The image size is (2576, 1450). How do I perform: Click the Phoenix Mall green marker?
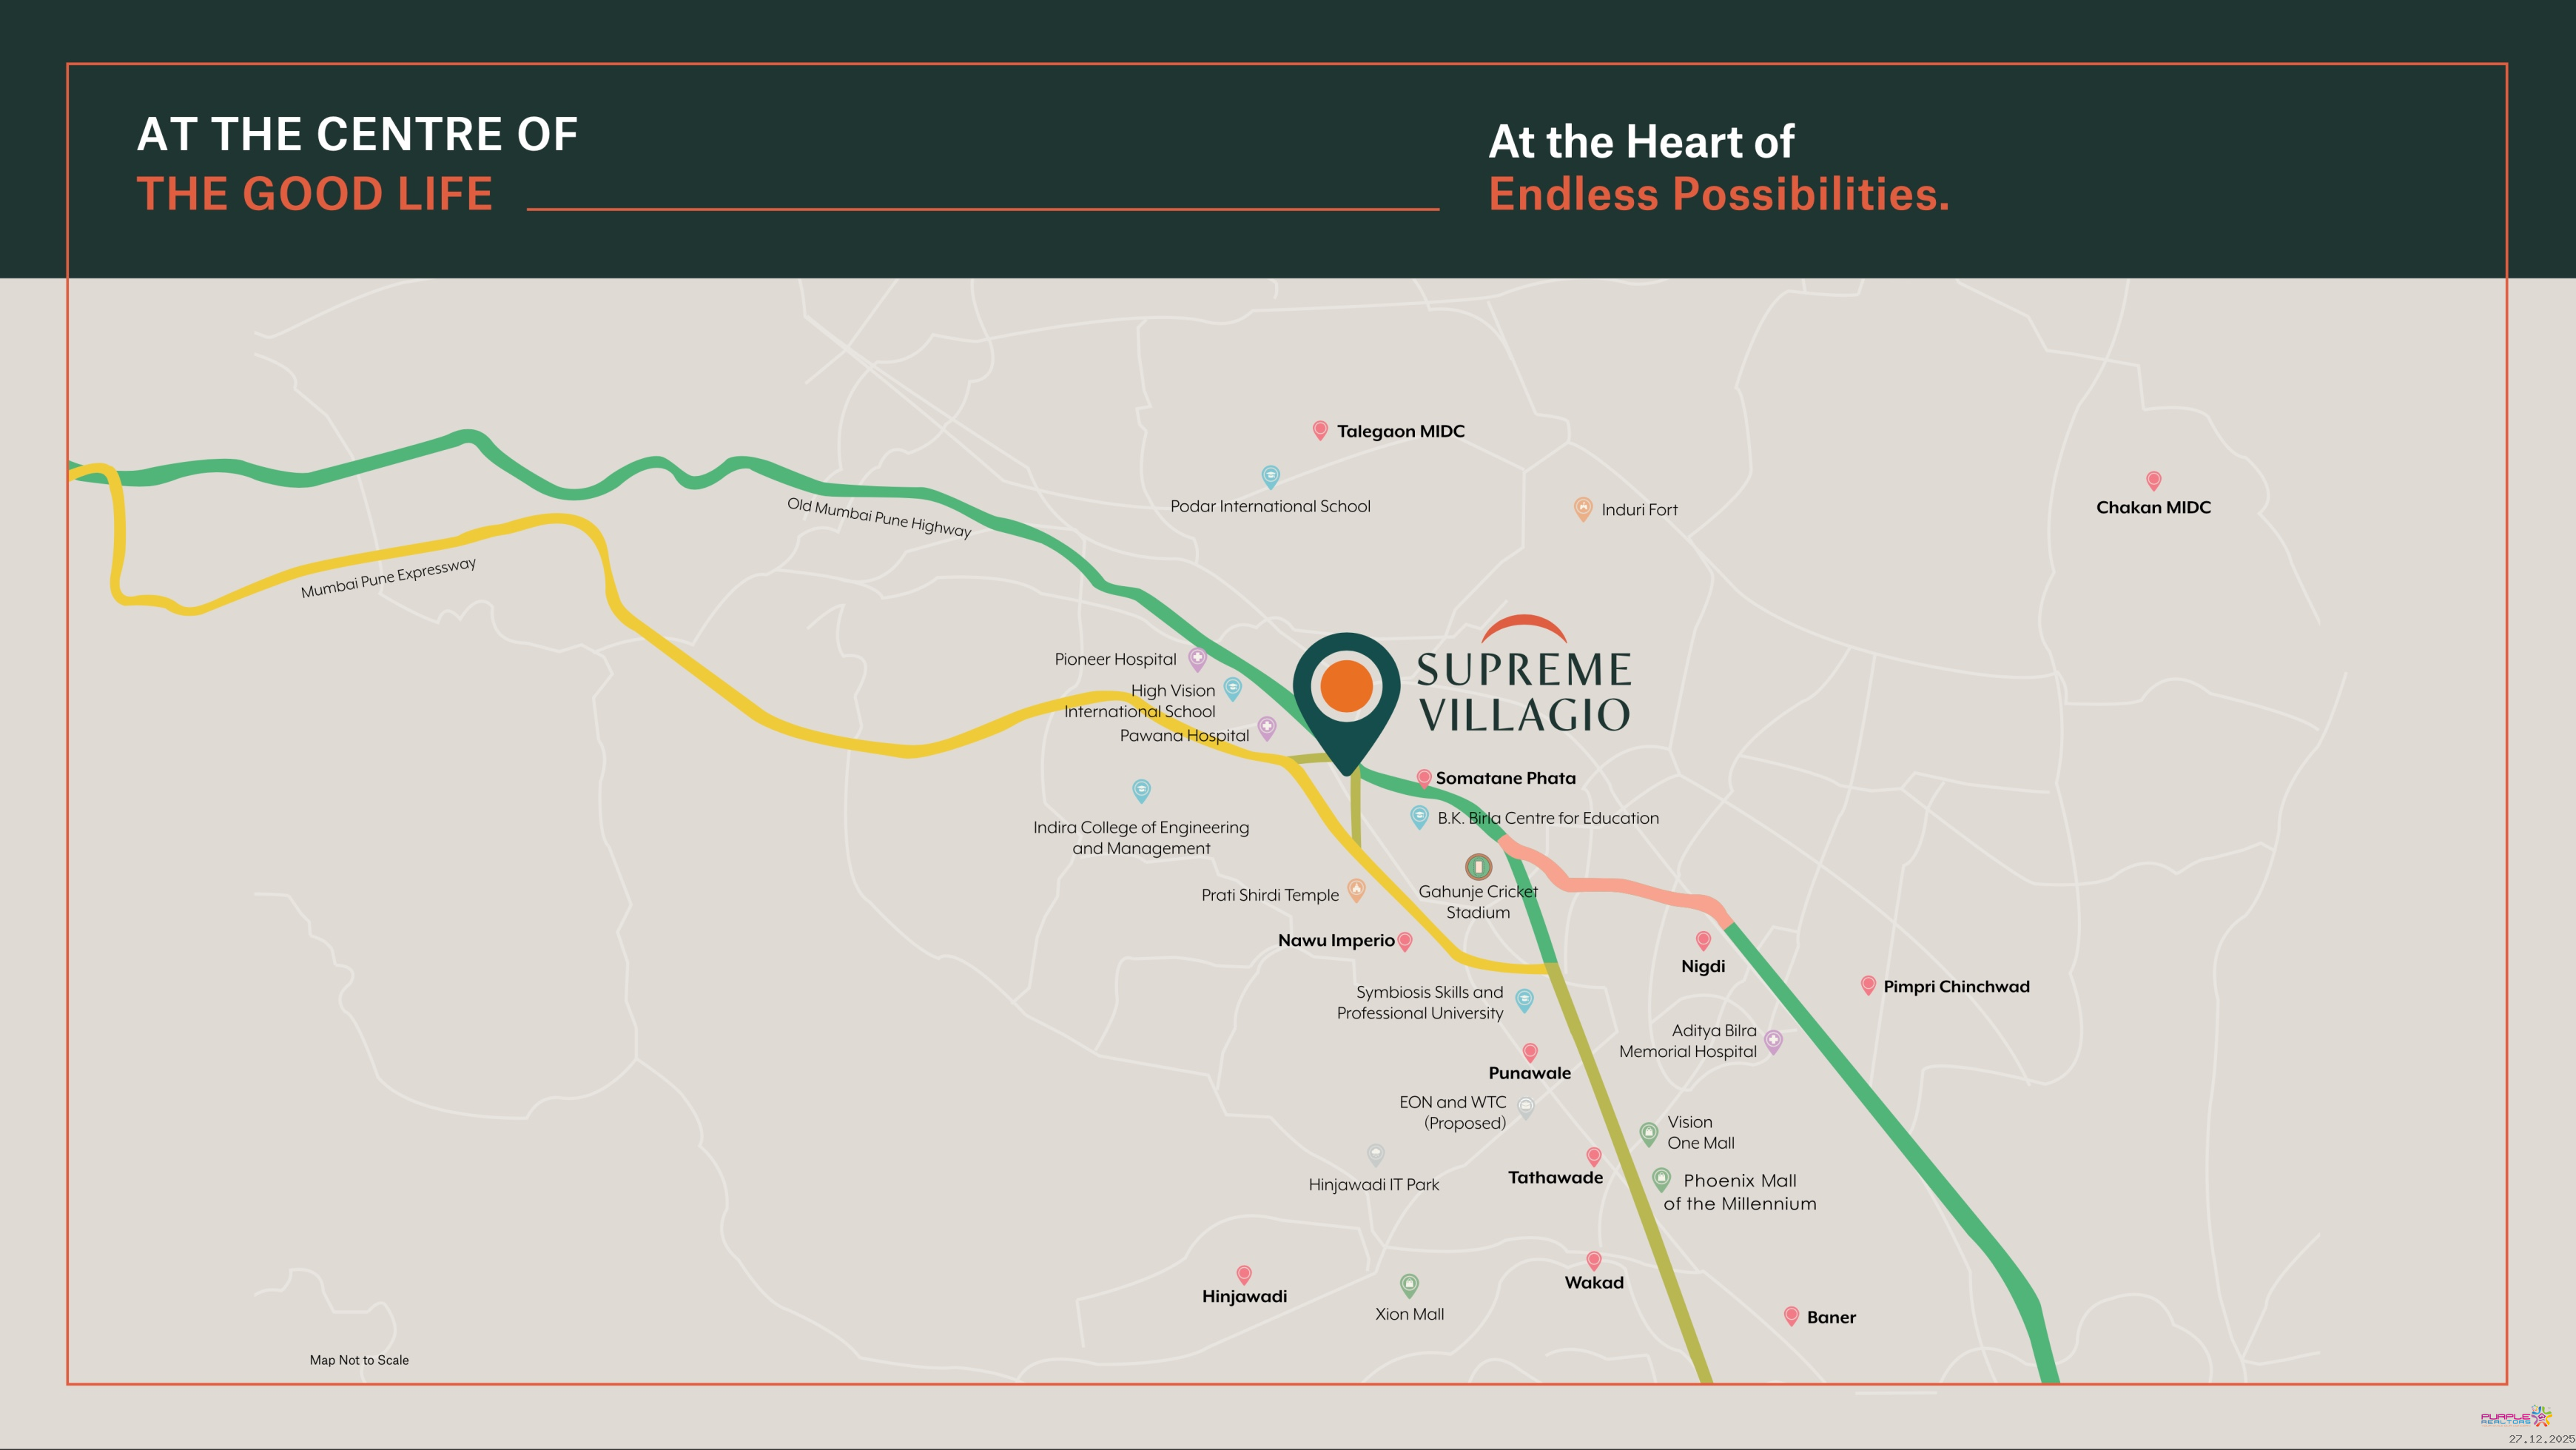pyautogui.click(x=1661, y=1179)
